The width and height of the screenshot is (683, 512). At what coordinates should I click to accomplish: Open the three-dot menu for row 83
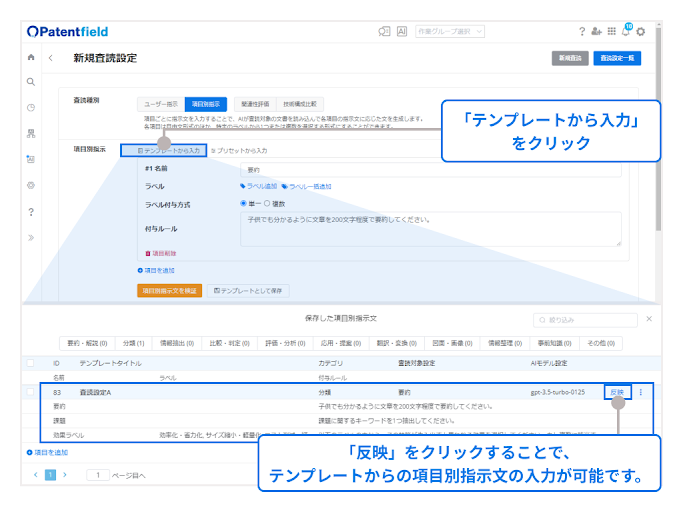(x=640, y=393)
